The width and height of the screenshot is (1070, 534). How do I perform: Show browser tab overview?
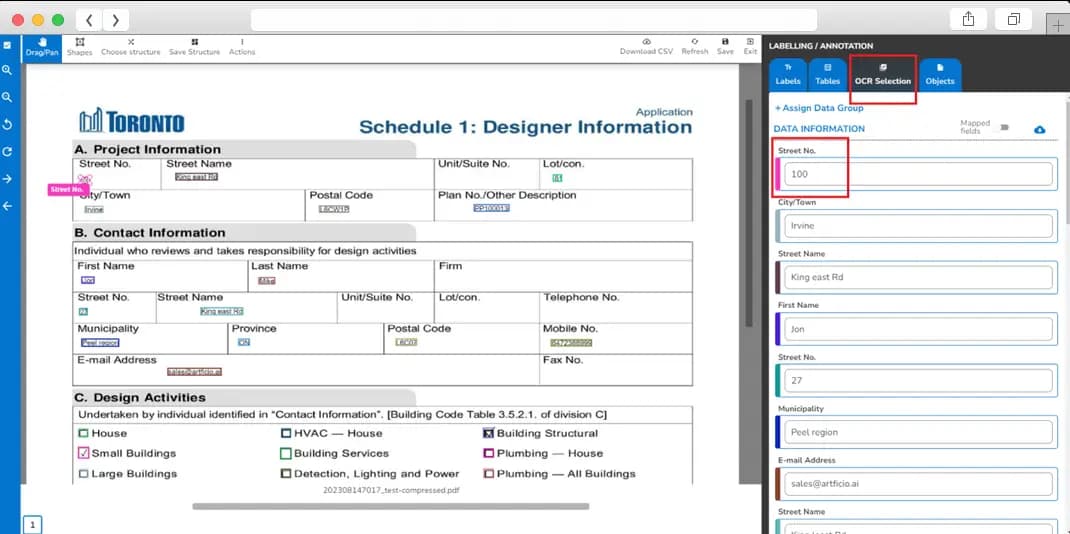coord(1013,20)
